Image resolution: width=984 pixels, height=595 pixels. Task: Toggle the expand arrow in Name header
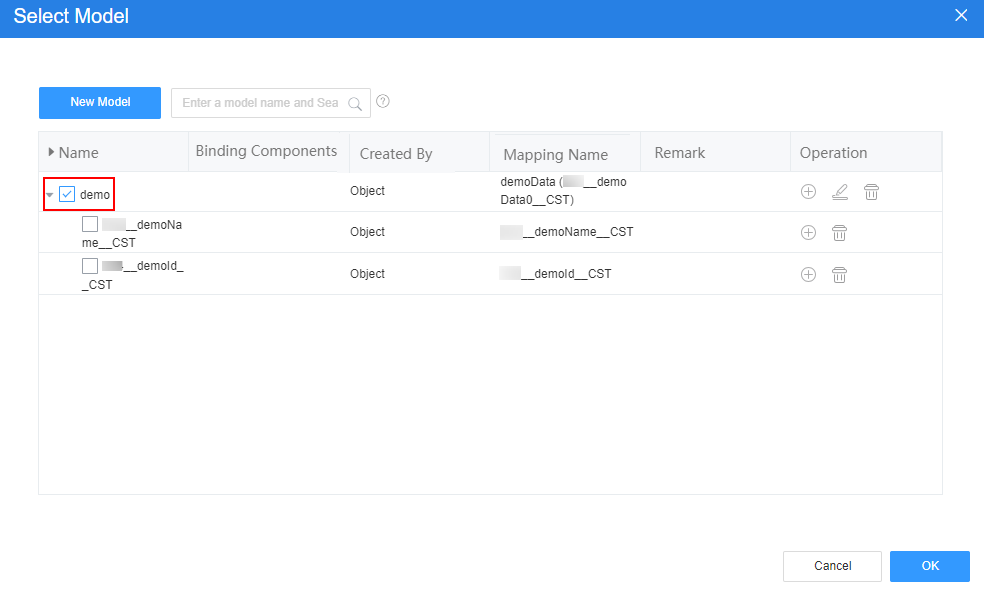(x=51, y=152)
